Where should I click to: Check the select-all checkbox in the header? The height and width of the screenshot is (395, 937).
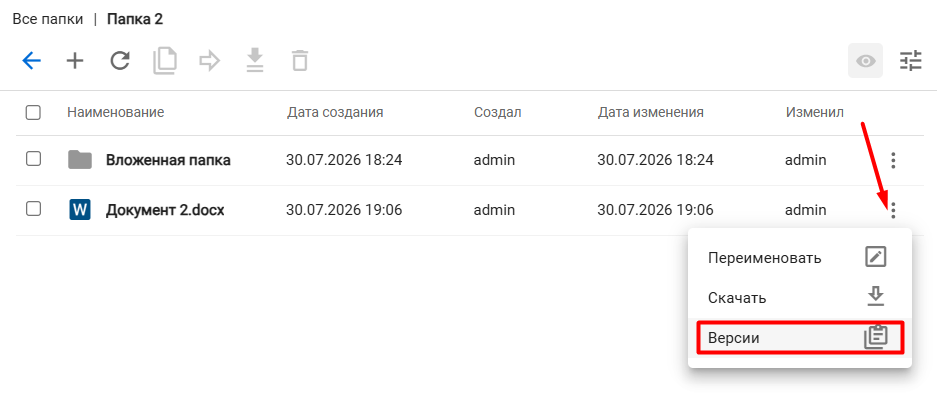(x=33, y=112)
